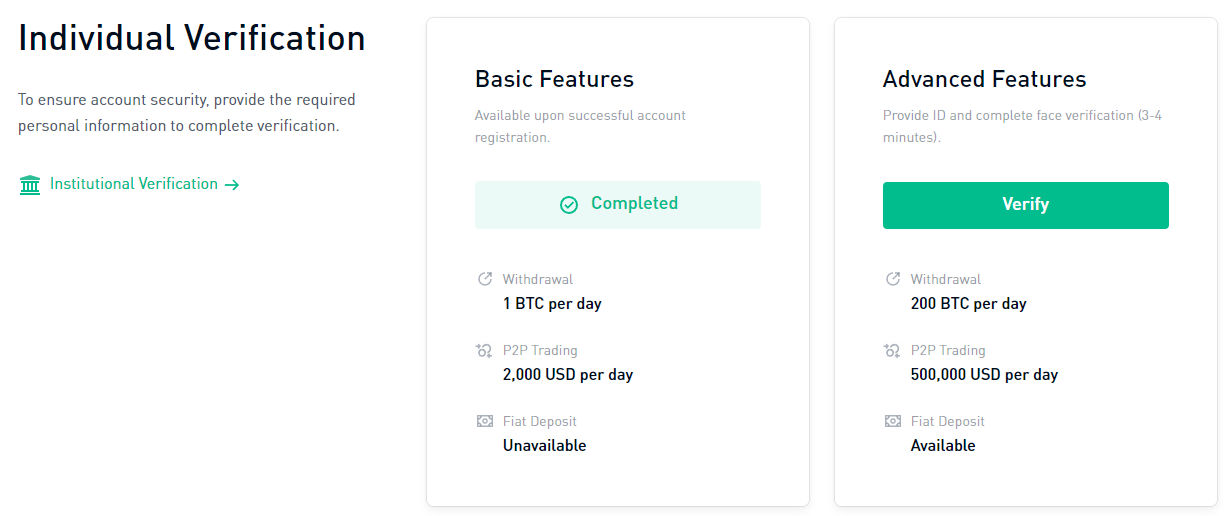Click the Advanced Features Withdrawal icon
The image size is (1226, 516).
(893, 279)
